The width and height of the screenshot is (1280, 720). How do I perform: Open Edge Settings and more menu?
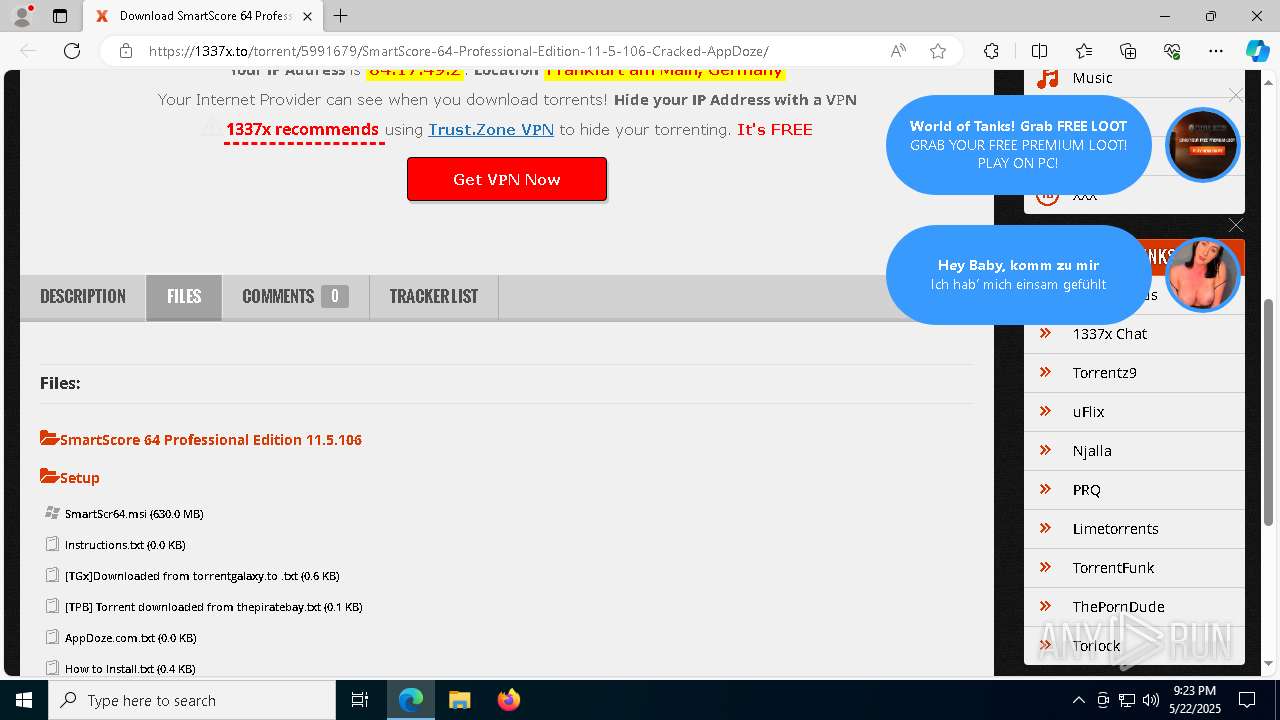1216,51
